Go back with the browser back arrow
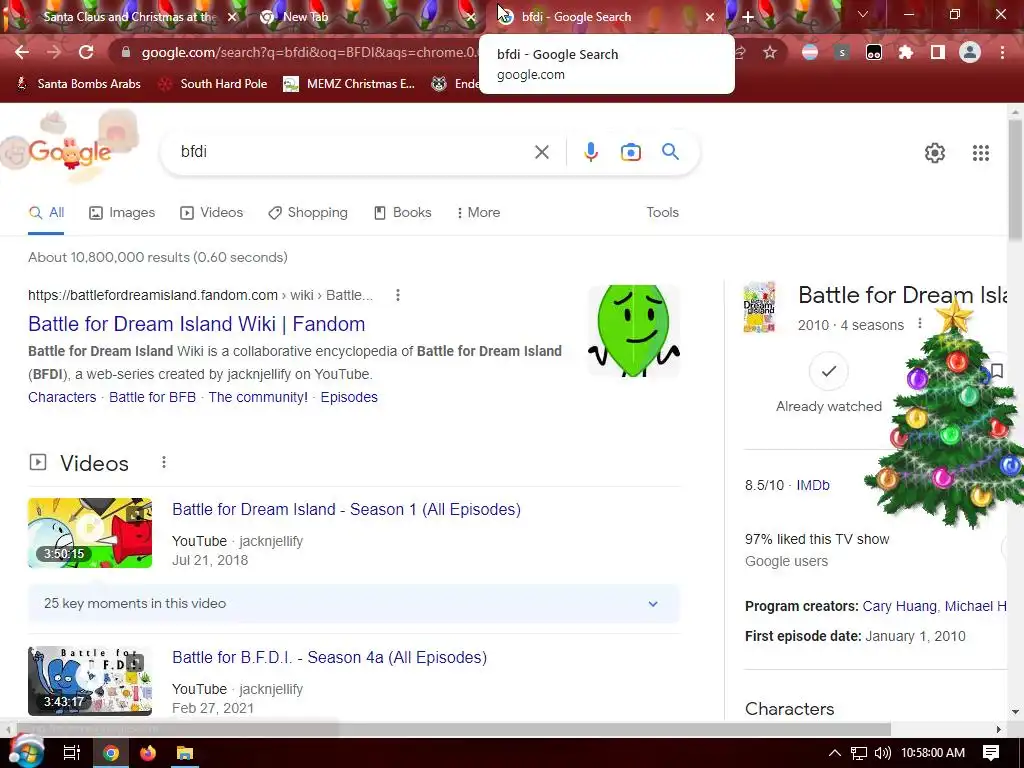The height and width of the screenshot is (768, 1024). point(22,52)
